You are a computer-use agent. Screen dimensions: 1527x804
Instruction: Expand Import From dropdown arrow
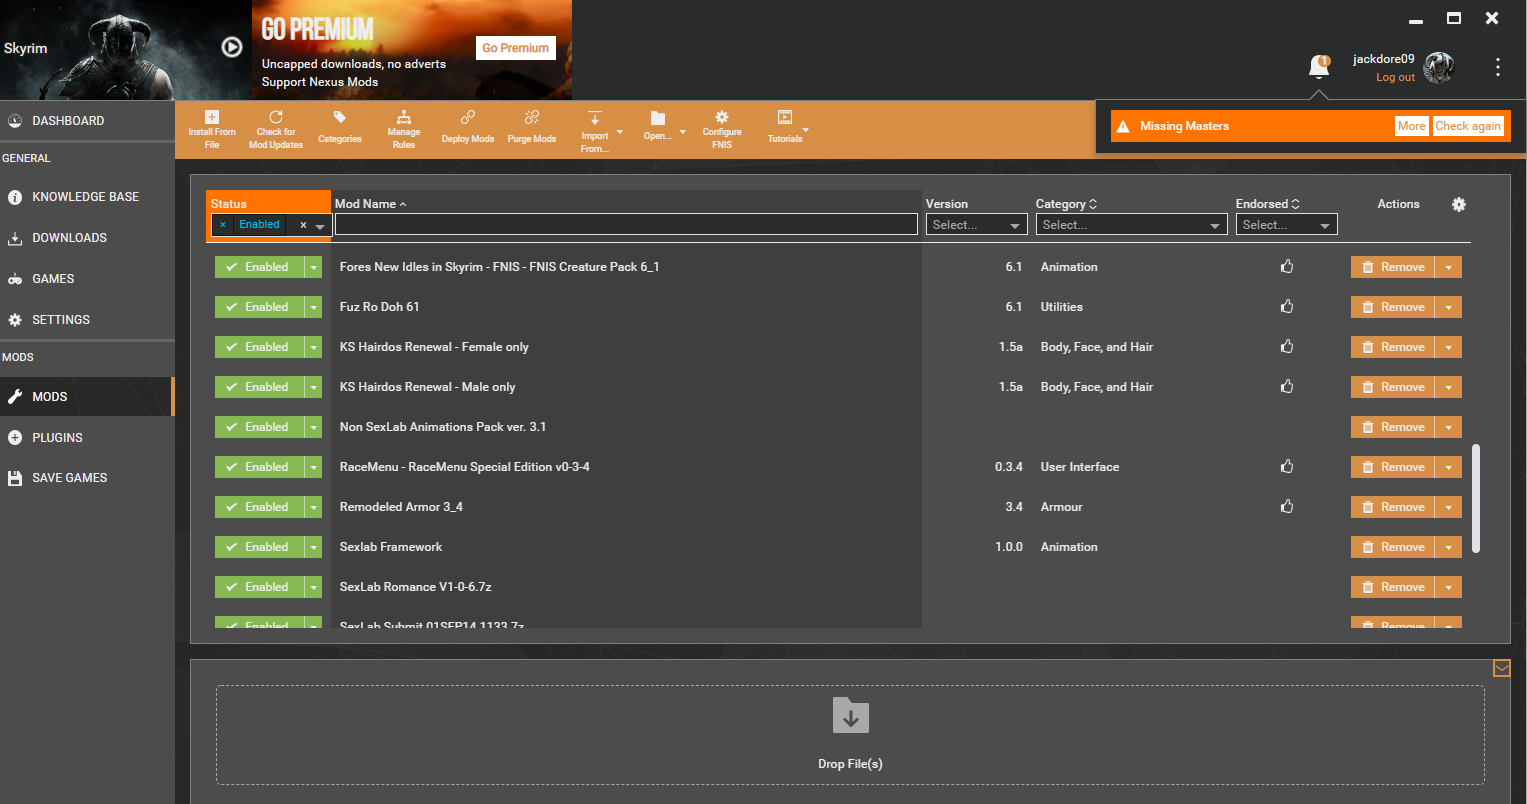(x=619, y=132)
